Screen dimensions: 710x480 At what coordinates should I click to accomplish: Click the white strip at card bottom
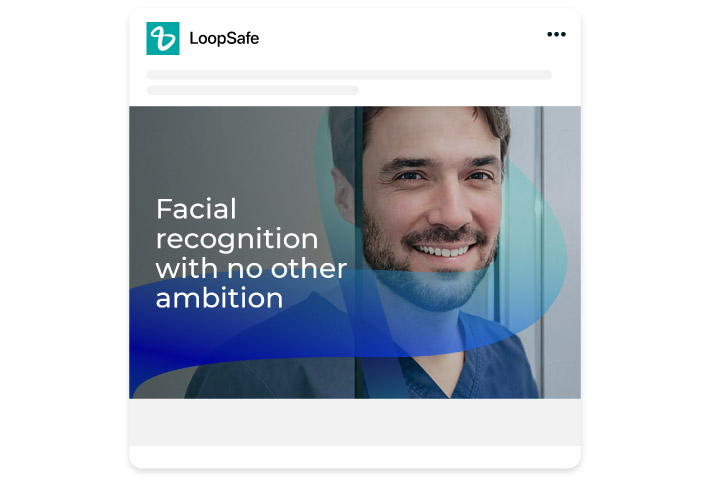click(x=355, y=456)
